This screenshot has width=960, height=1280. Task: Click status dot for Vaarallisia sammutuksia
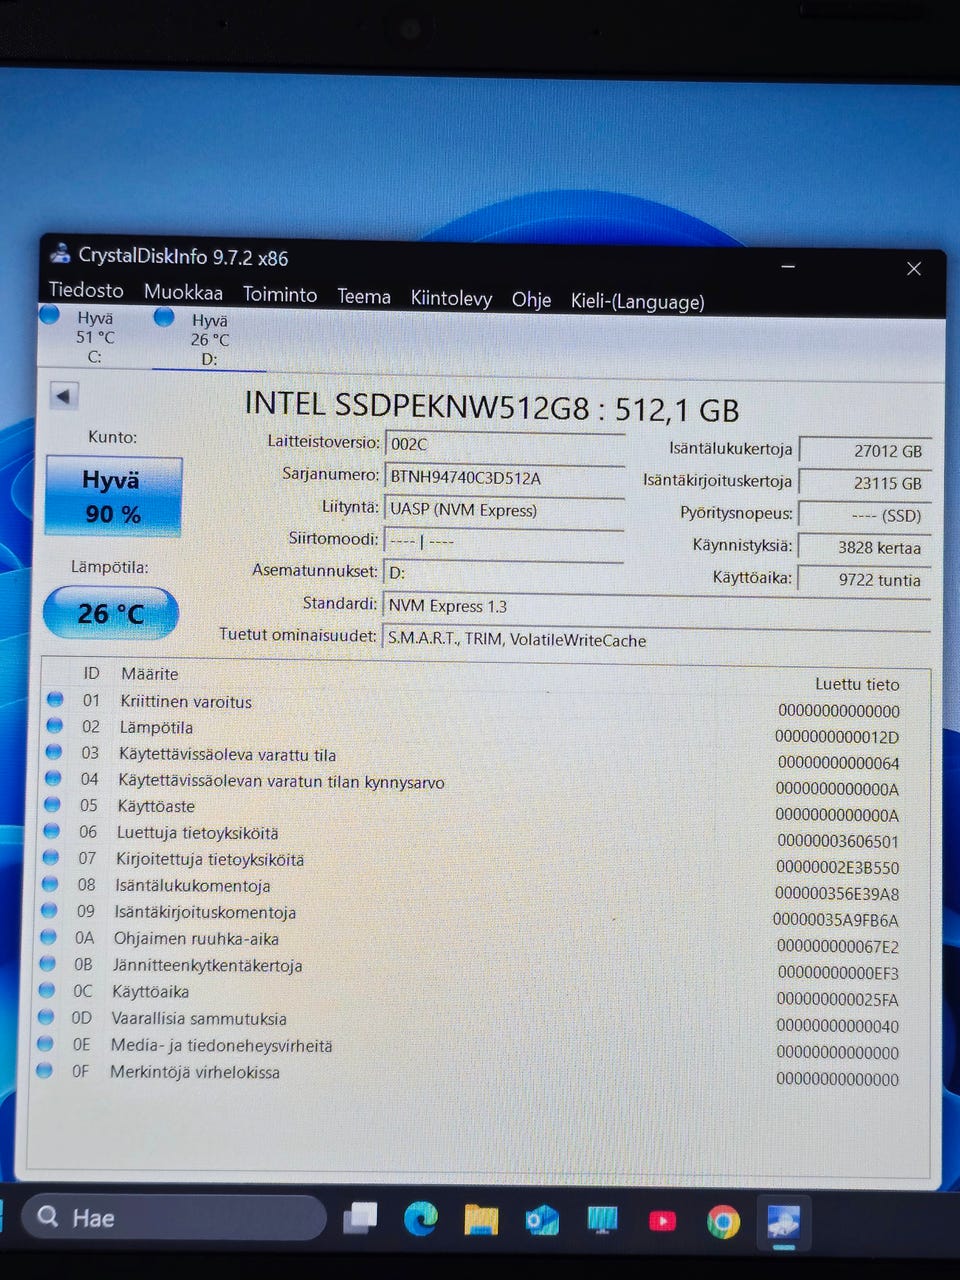click(45, 1016)
